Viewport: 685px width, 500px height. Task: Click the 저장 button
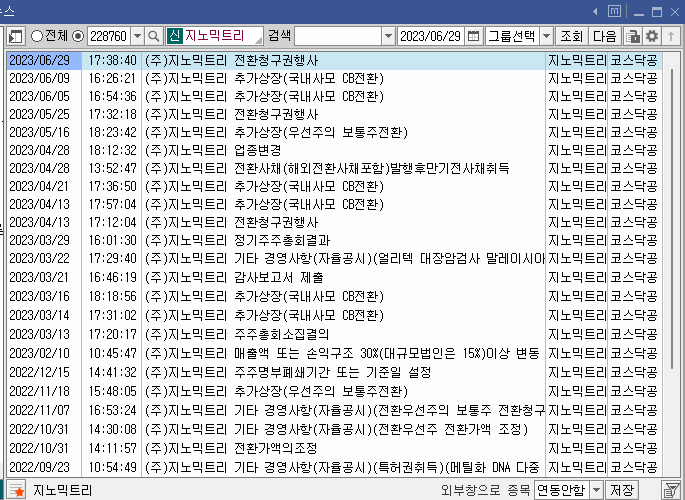(x=621, y=490)
